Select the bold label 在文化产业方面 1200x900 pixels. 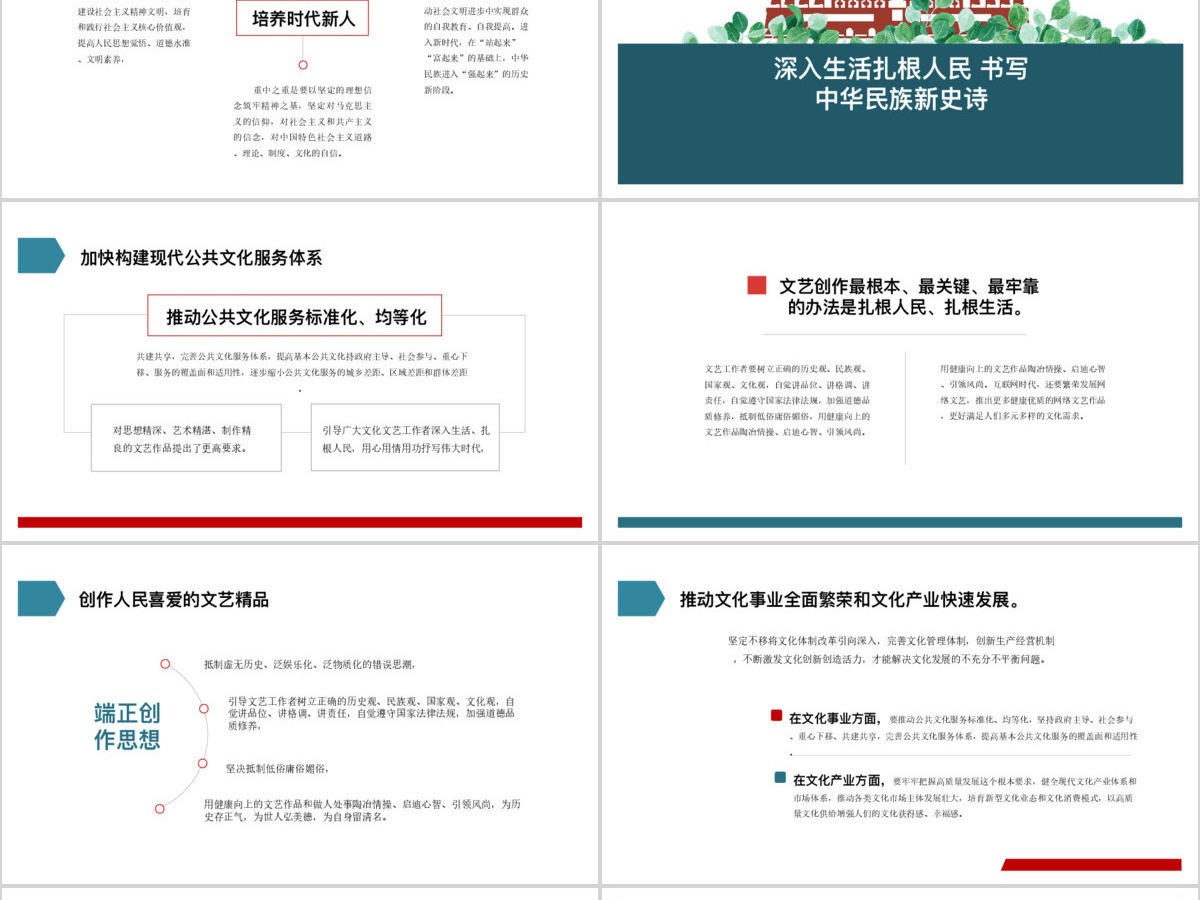(x=838, y=780)
